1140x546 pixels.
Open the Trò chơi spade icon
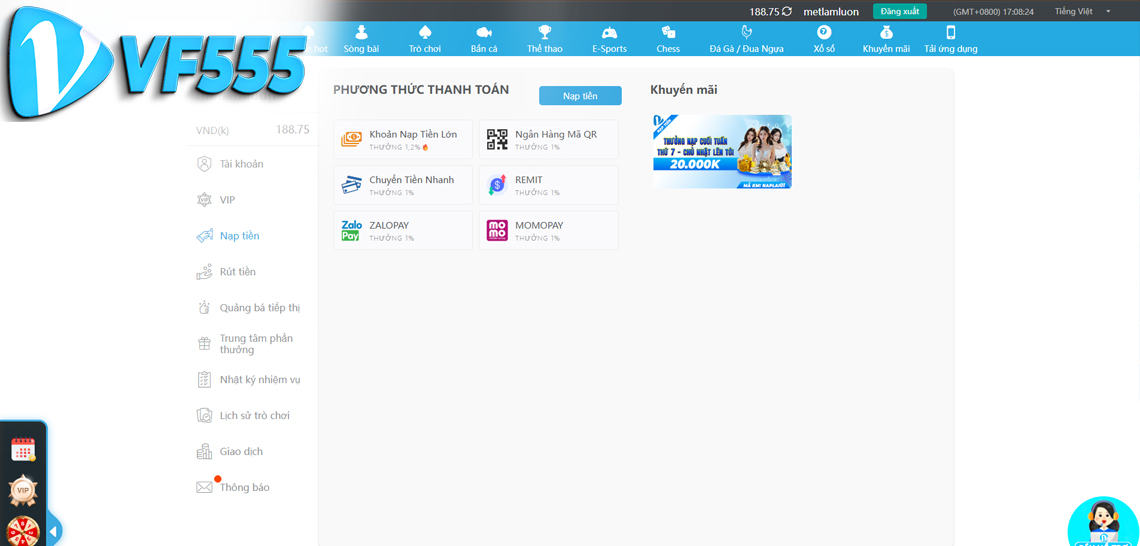[426, 33]
